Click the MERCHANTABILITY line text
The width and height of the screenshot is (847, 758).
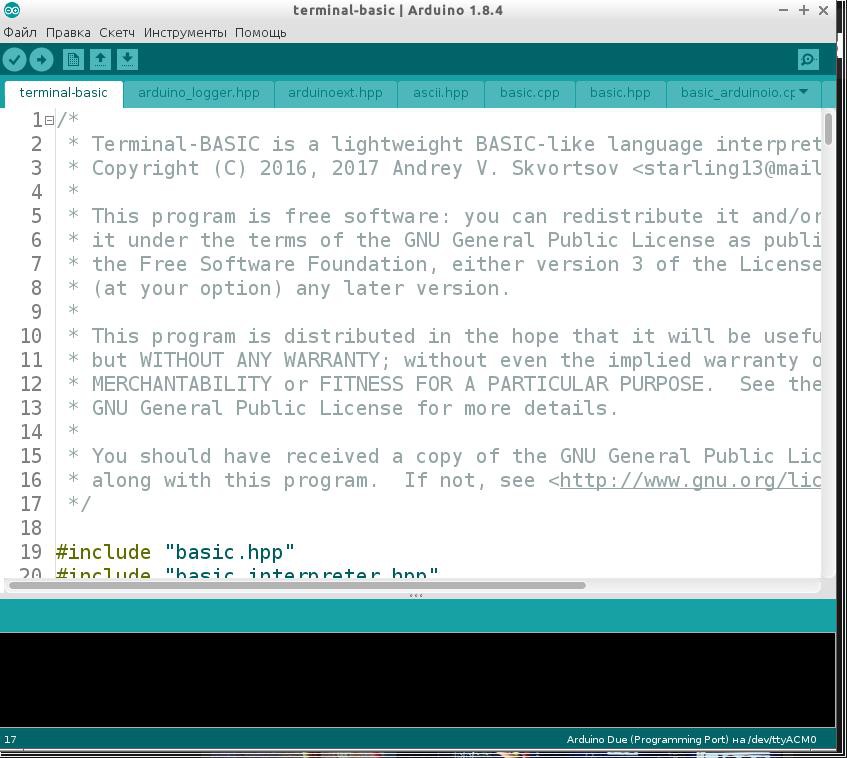[445, 384]
